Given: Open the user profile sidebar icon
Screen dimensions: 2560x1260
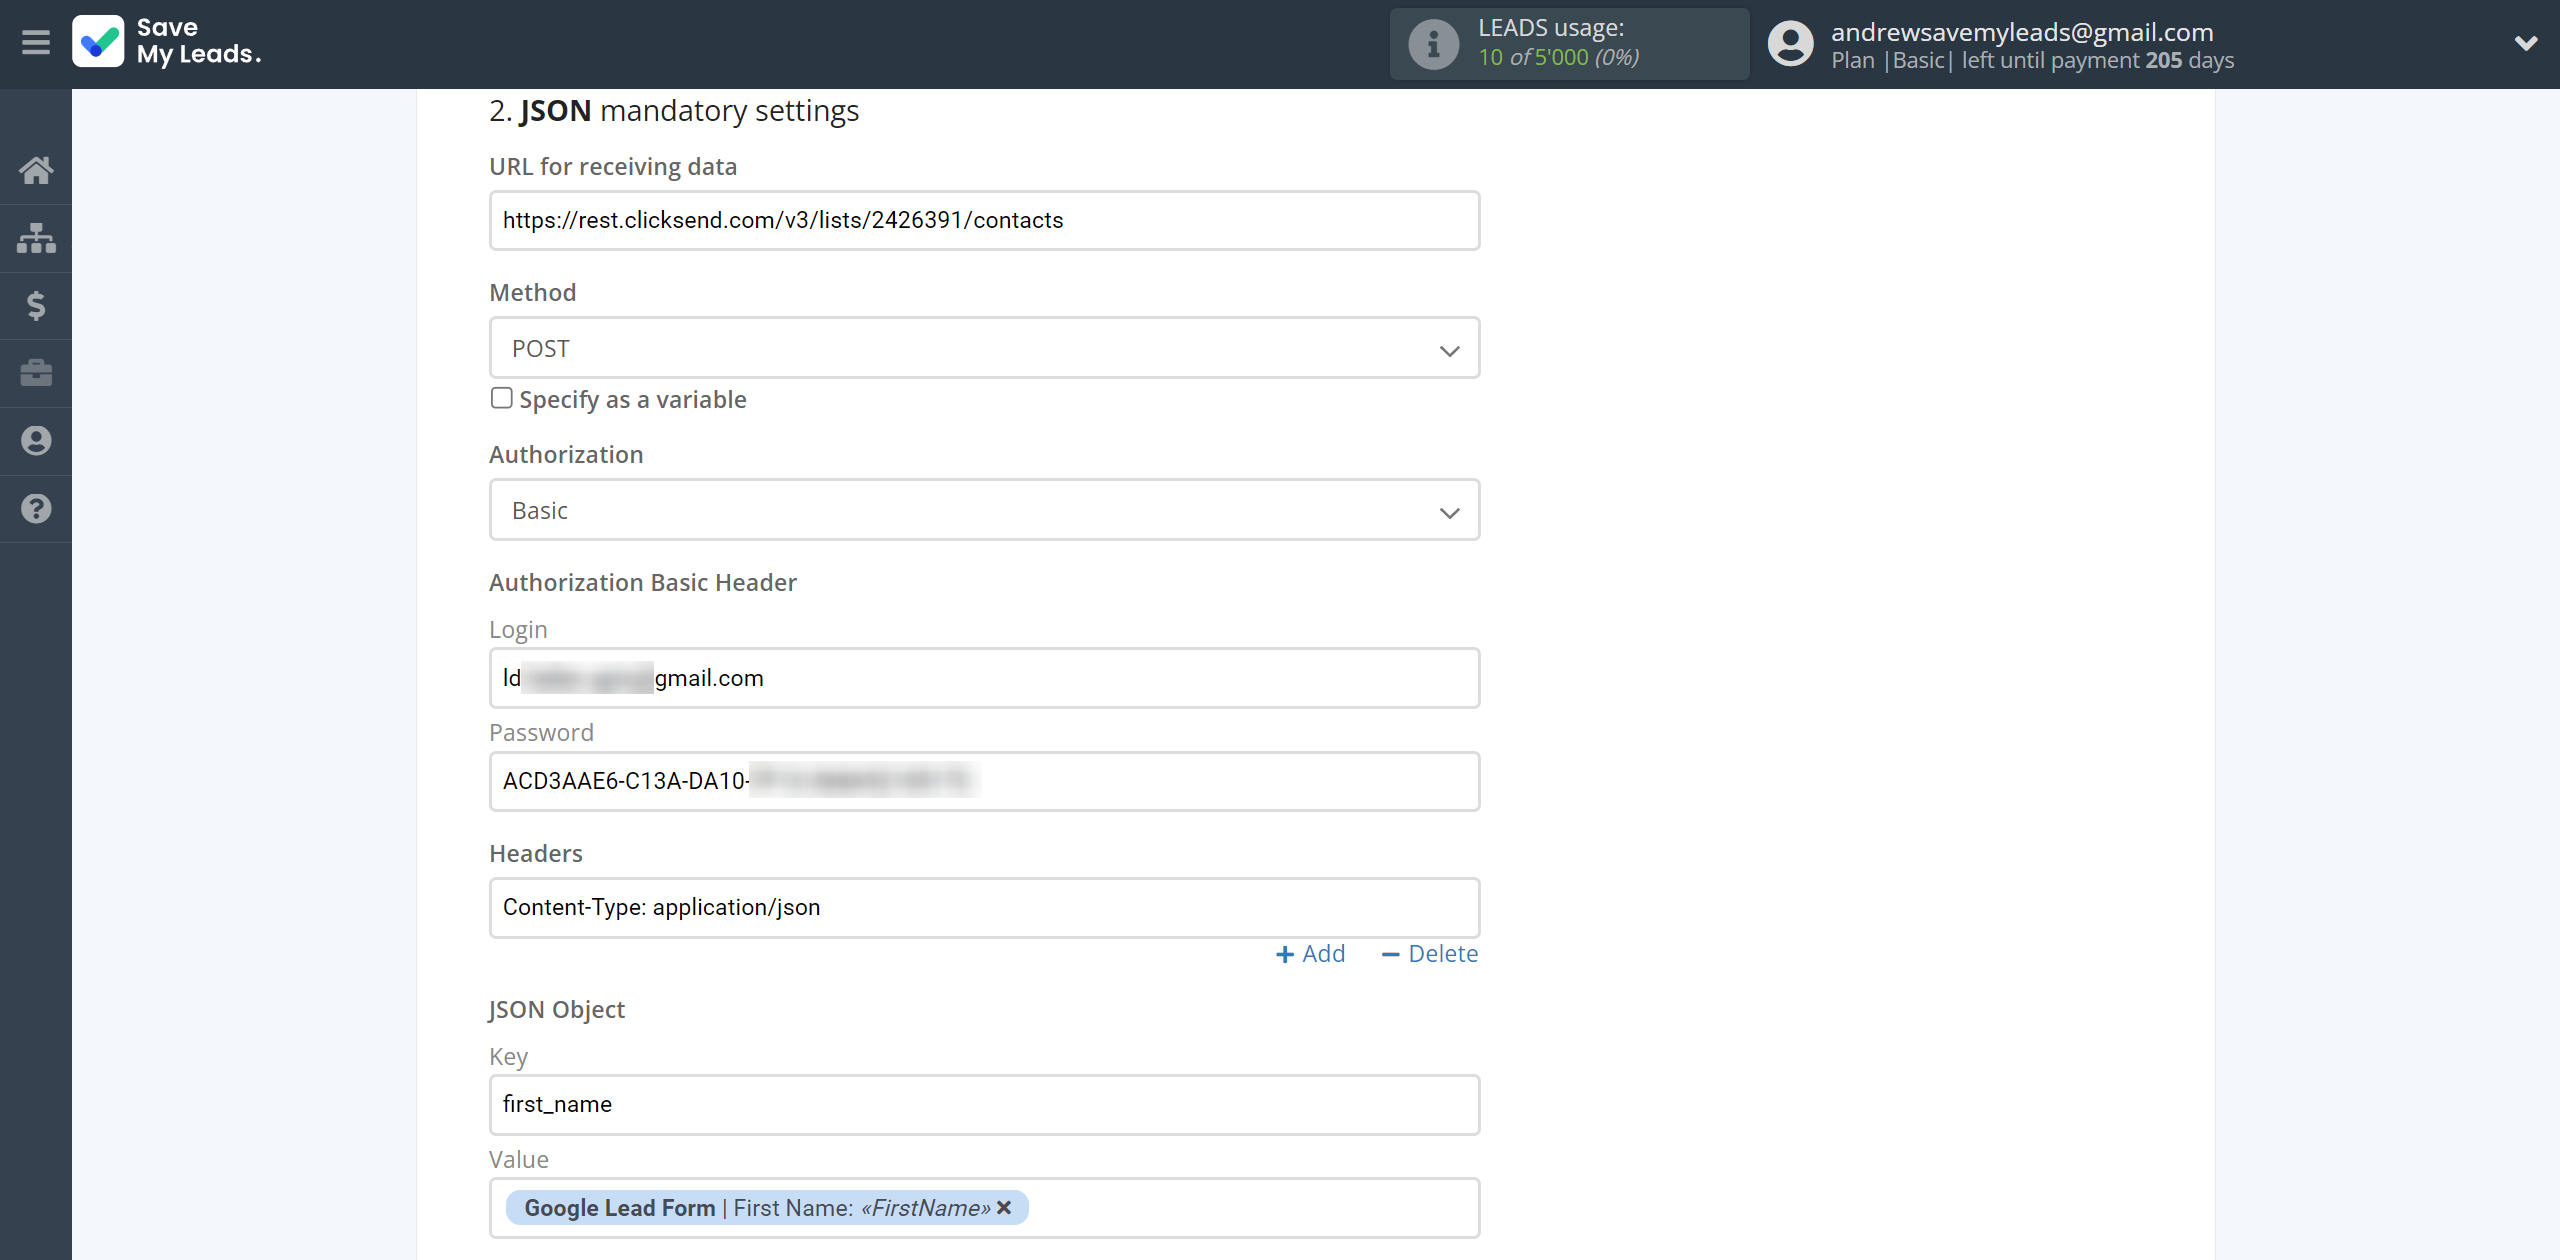Looking at the screenshot, I should tap(36, 441).
